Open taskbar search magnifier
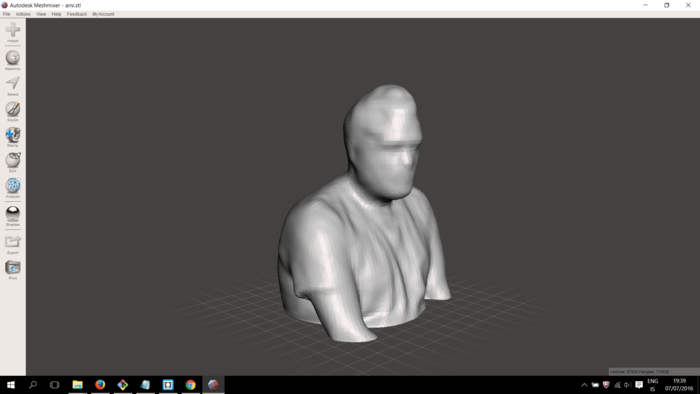 click(33, 385)
